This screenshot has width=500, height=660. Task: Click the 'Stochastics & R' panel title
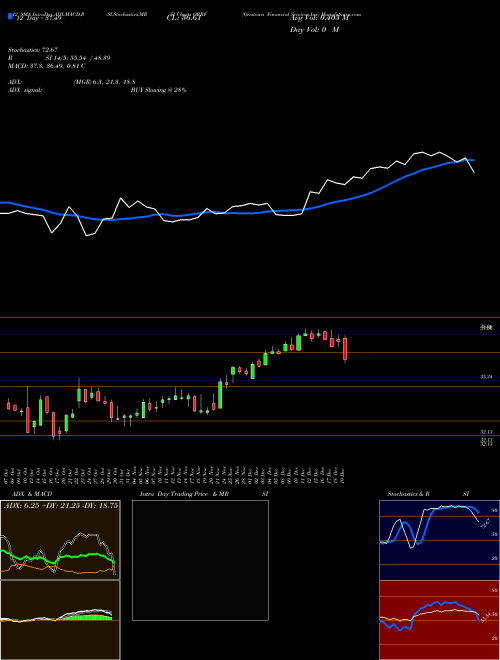pos(409,494)
